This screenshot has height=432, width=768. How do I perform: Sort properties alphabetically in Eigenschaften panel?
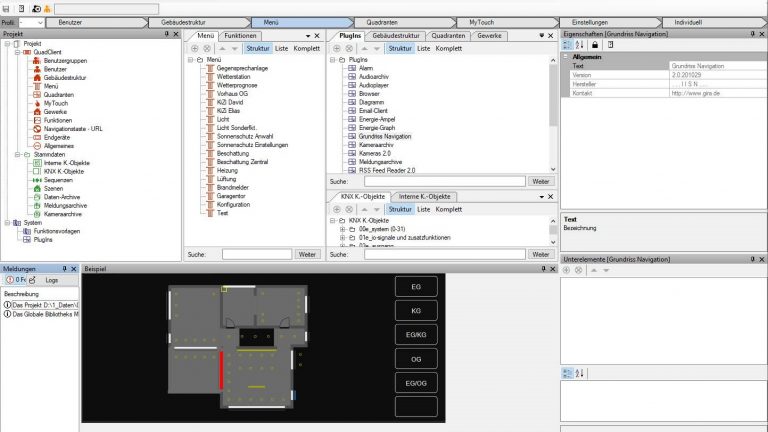coord(579,46)
